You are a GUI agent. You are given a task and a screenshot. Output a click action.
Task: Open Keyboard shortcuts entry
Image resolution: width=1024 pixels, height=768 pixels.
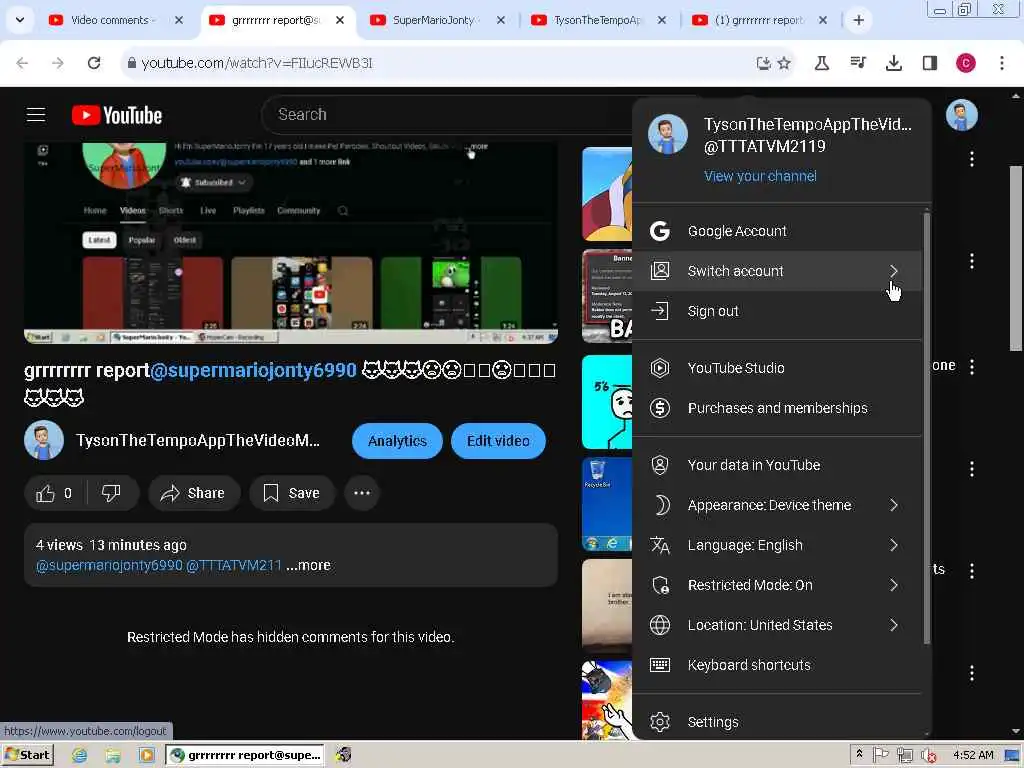(x=777, y=665)
